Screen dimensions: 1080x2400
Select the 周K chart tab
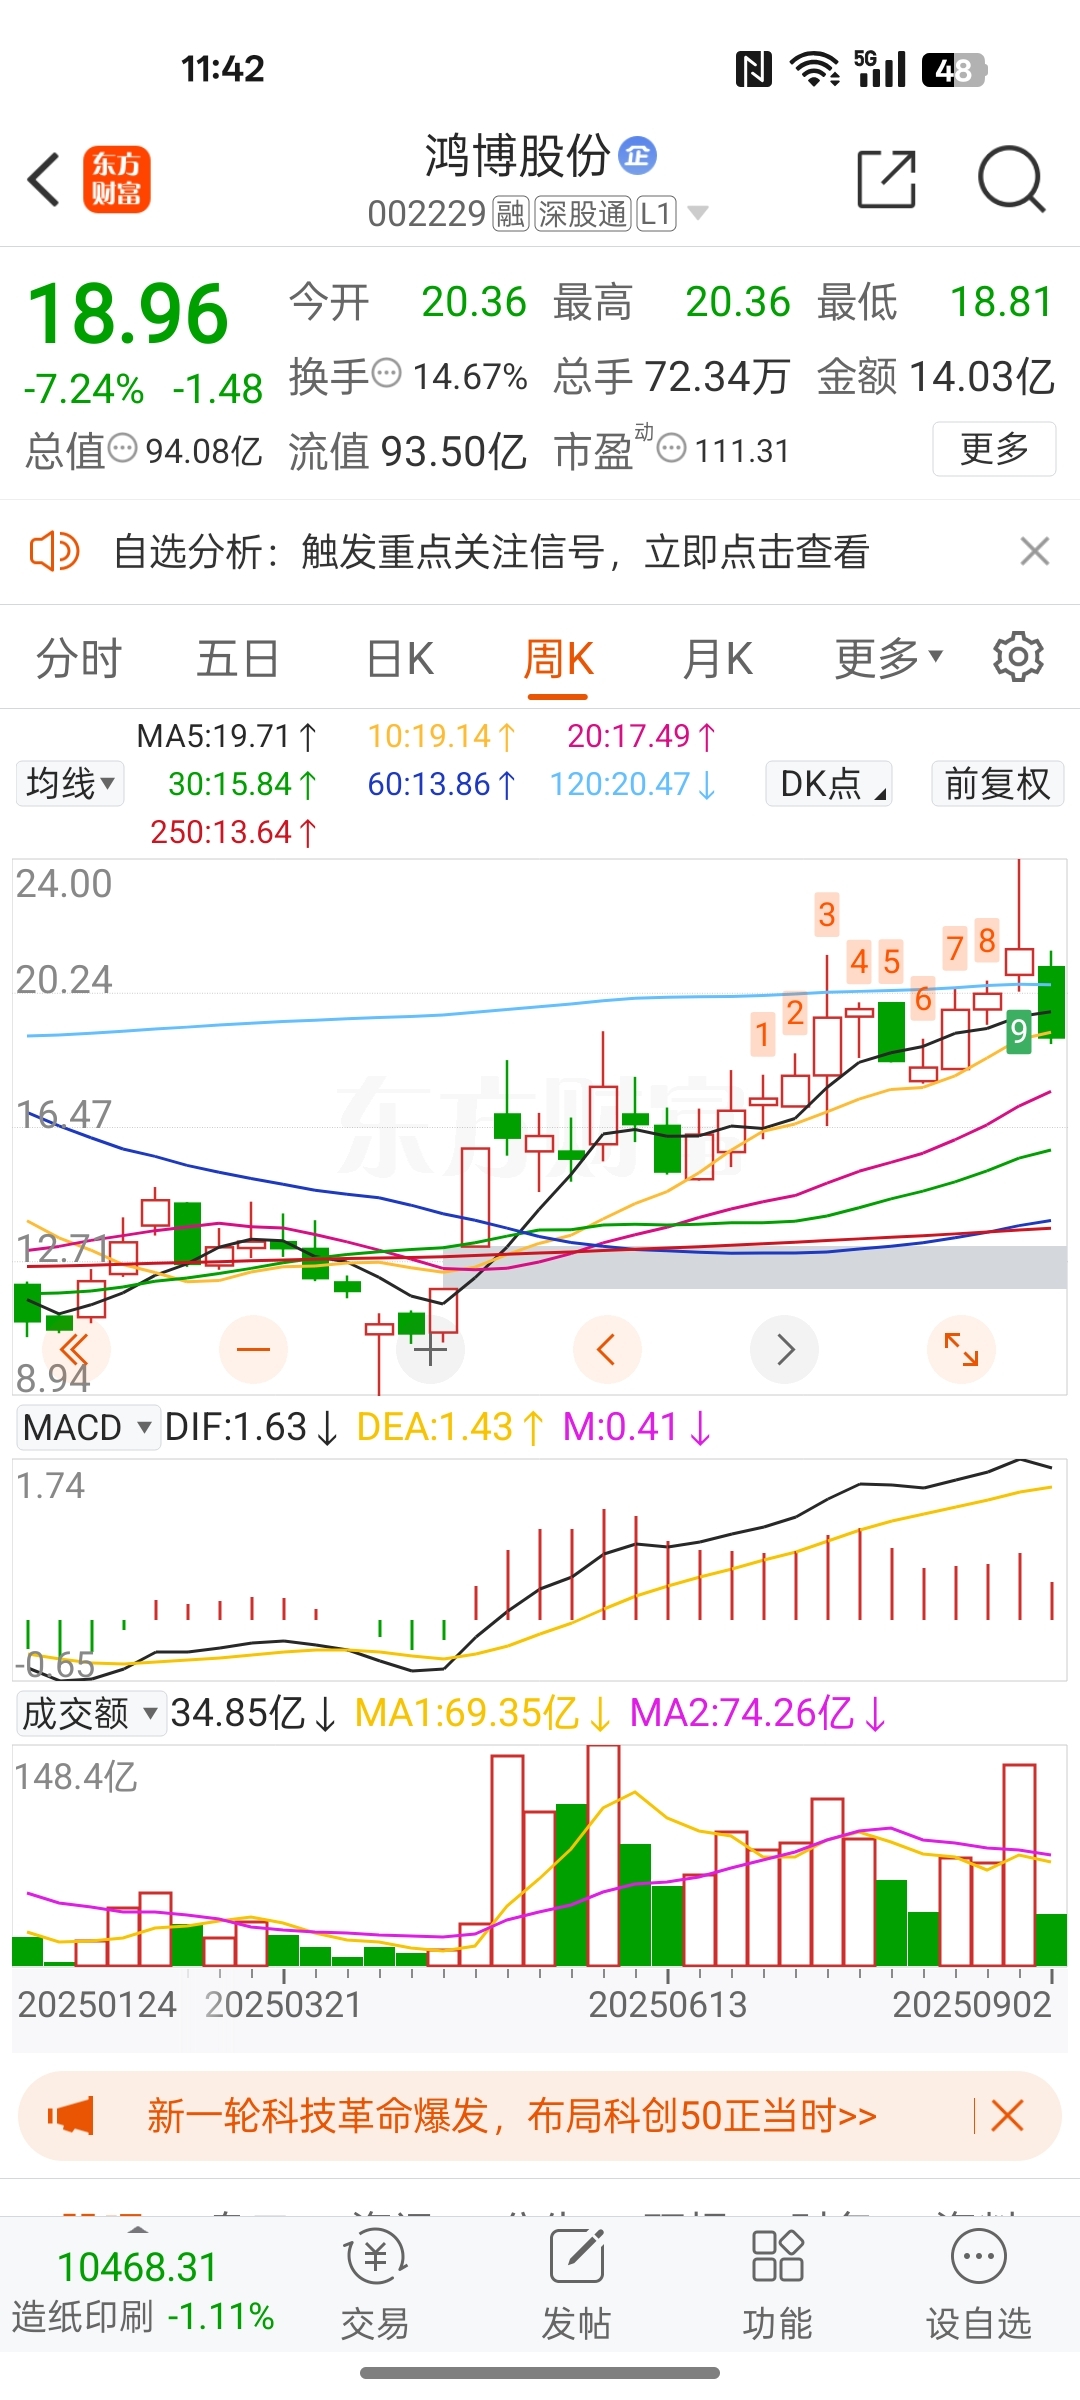click(x=558, y=659)
